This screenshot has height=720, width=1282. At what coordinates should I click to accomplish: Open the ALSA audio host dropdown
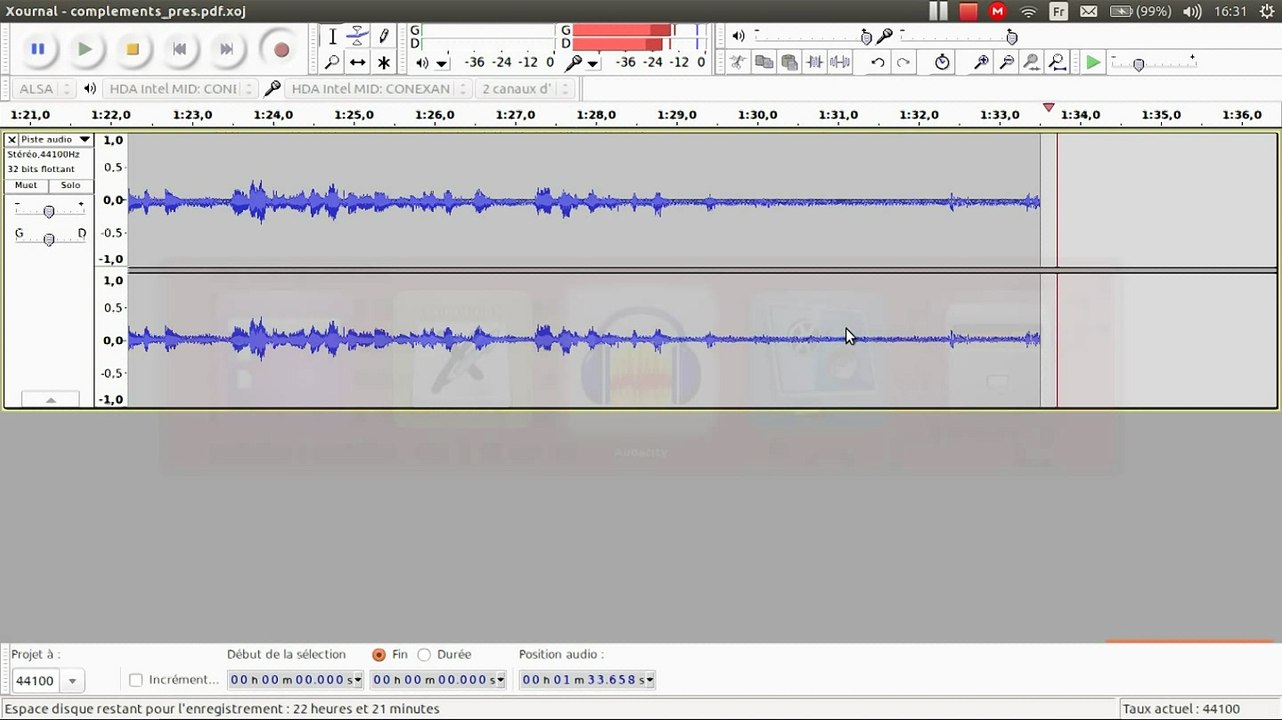pyautogui.click(x=44, y=89)
